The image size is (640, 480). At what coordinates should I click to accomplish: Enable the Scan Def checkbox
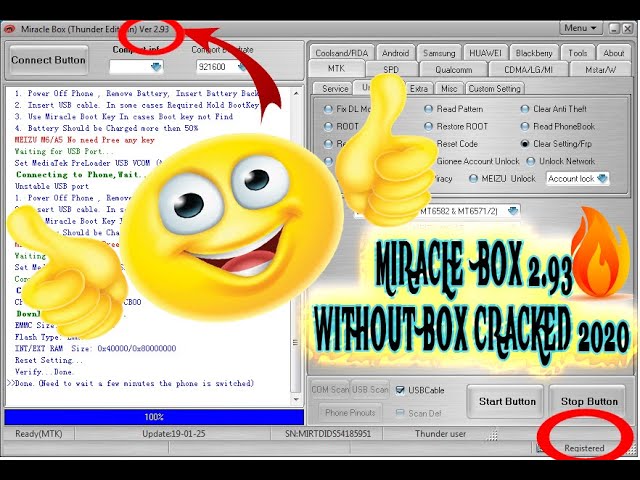pos(401,413)
